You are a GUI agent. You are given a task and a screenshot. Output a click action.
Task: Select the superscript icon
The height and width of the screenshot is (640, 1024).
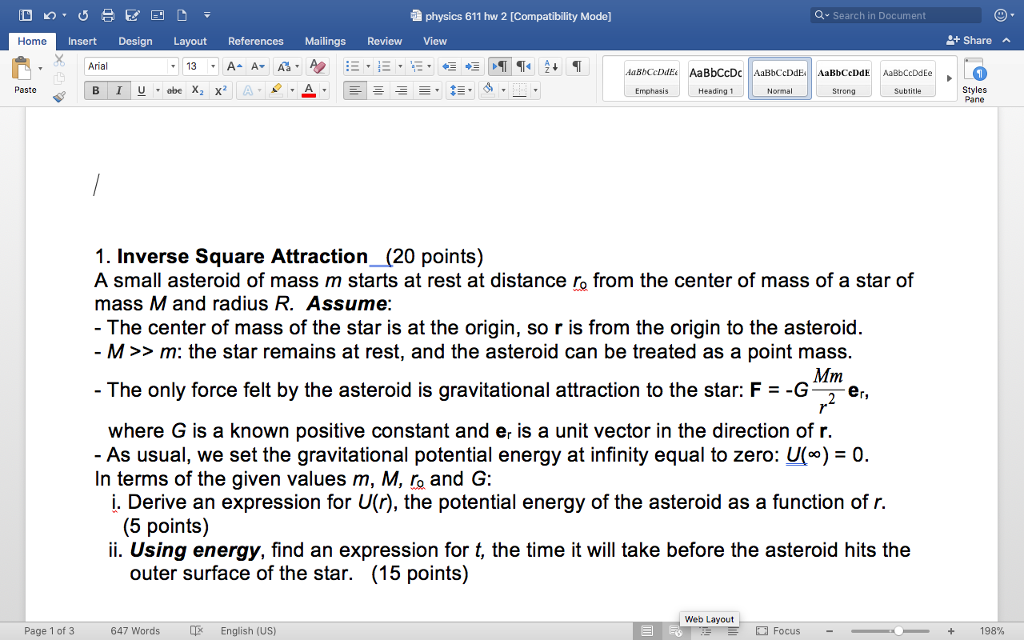(x=222, y=90)
